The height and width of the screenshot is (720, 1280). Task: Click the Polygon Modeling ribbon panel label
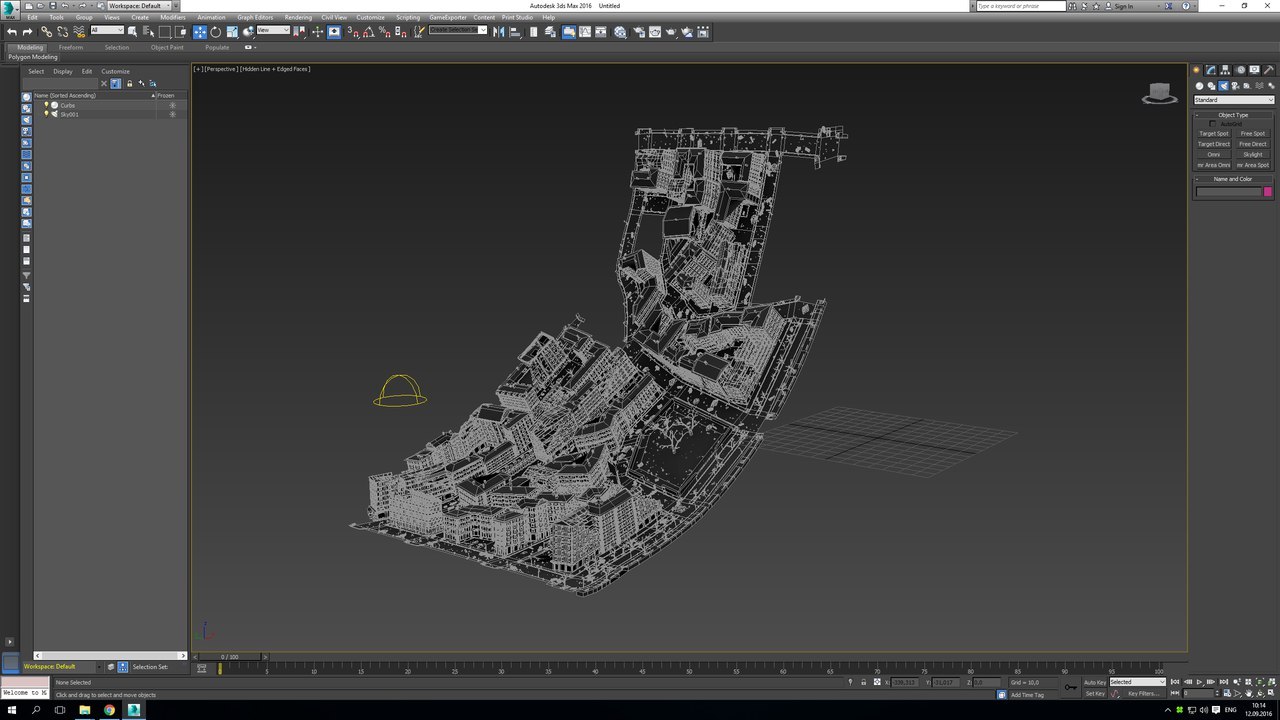33,57
